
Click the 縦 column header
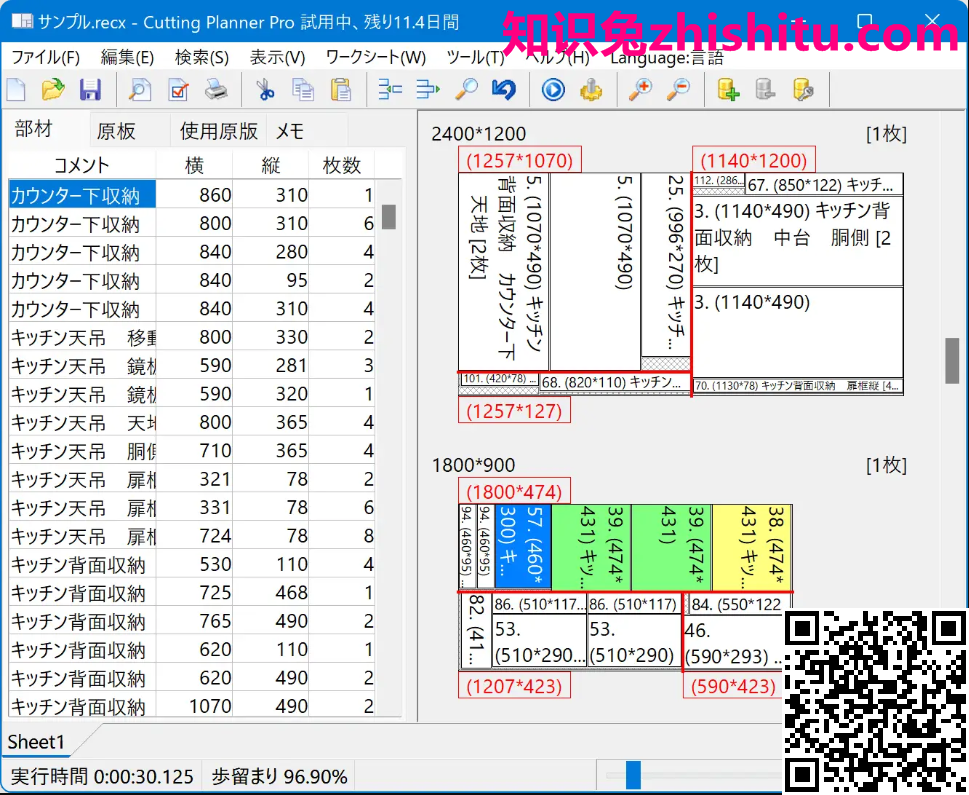coord(270,165)
